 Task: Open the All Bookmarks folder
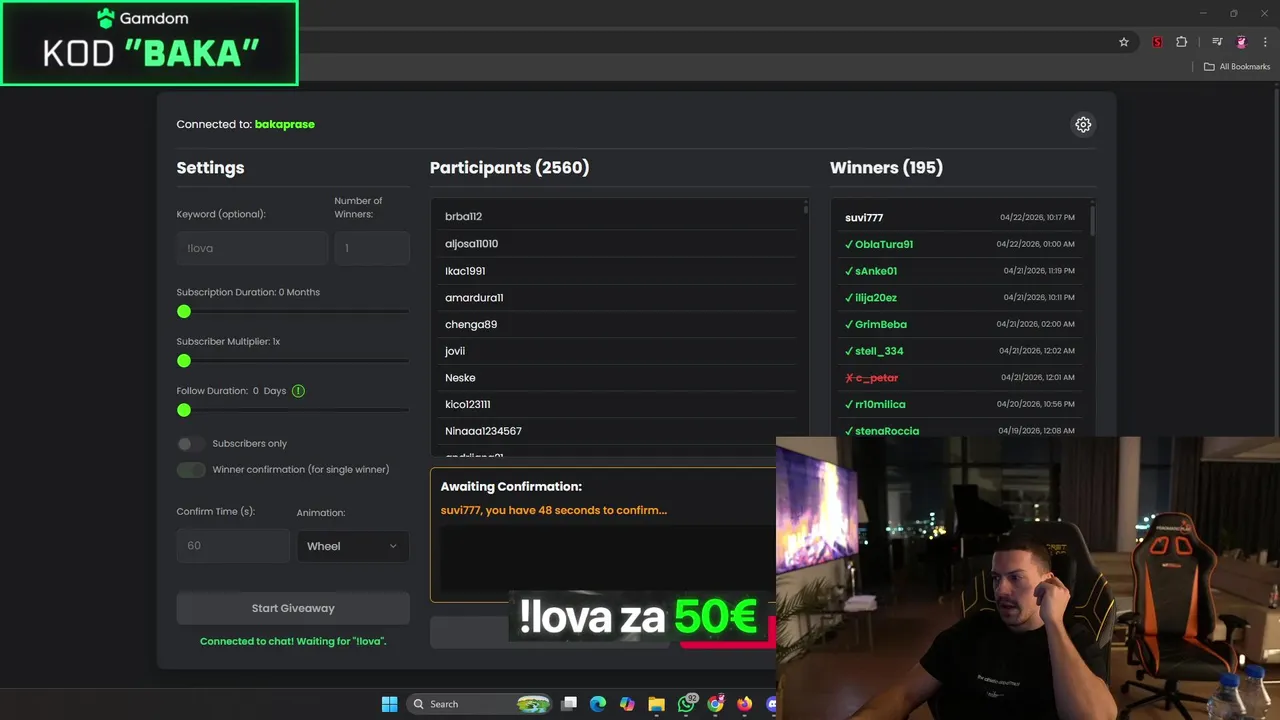coord(1237,67)
